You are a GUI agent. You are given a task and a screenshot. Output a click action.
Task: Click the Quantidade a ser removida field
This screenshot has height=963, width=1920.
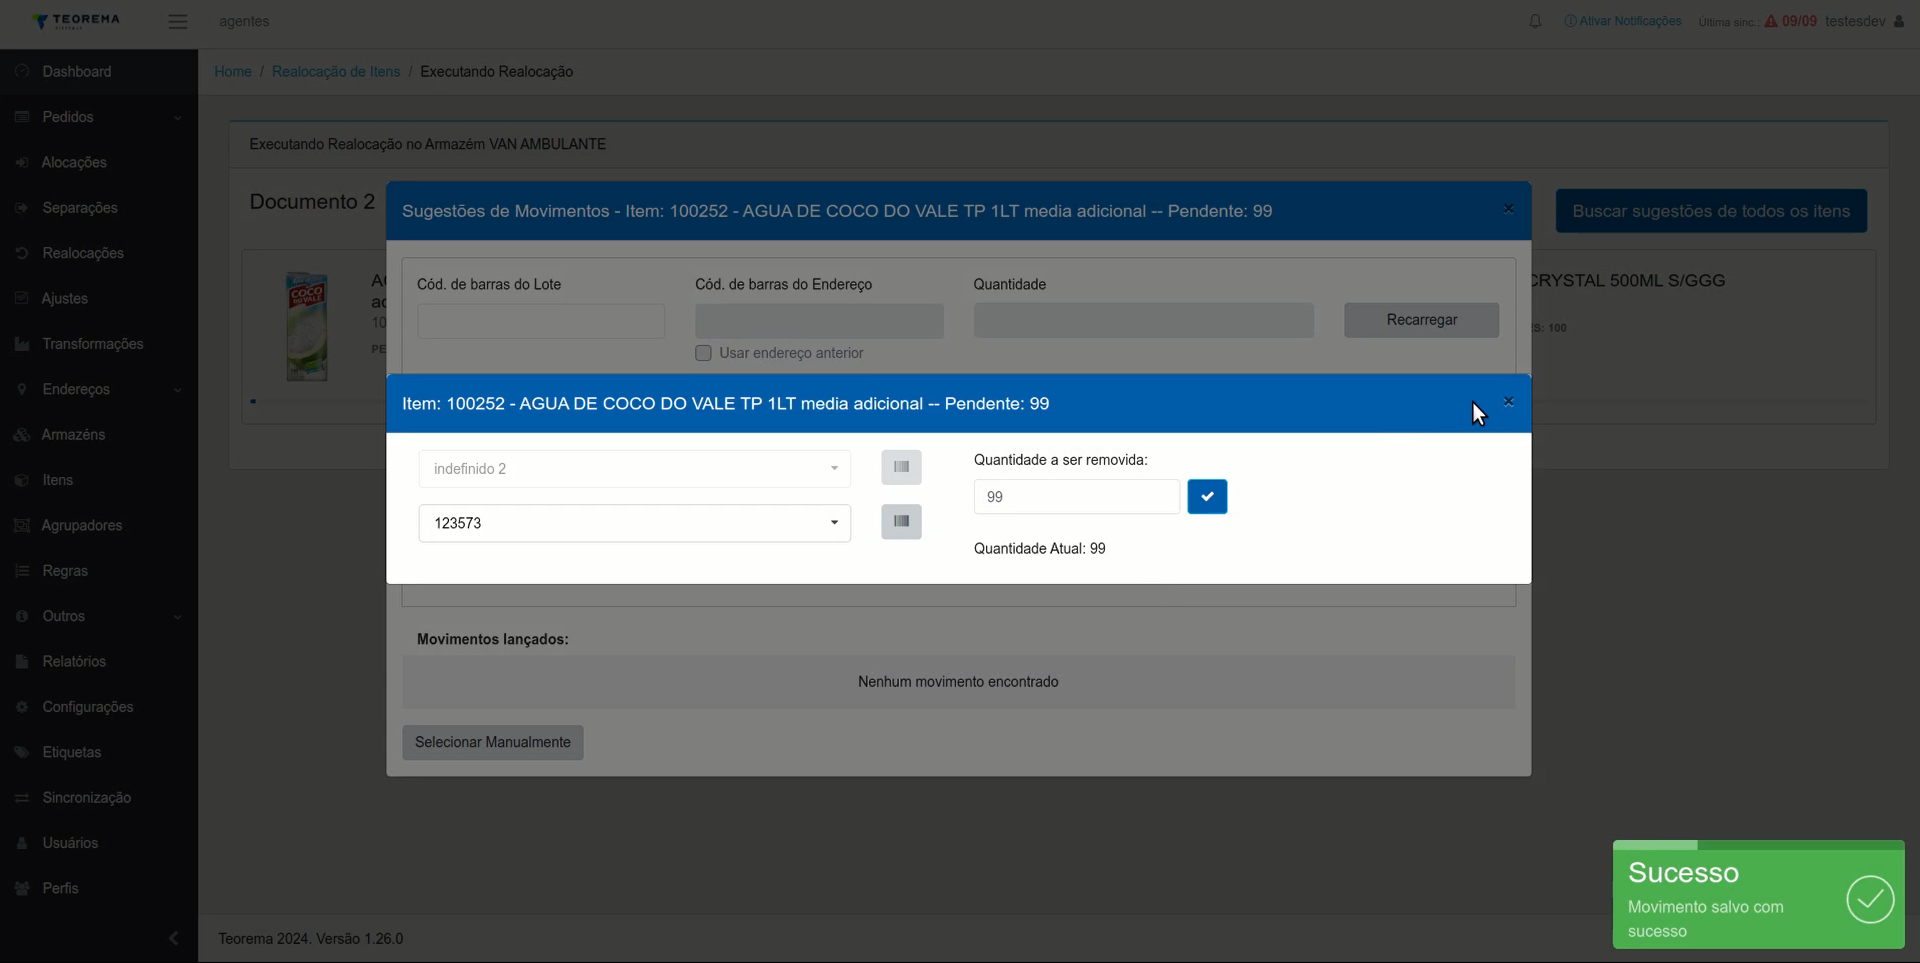(1077, 497)
